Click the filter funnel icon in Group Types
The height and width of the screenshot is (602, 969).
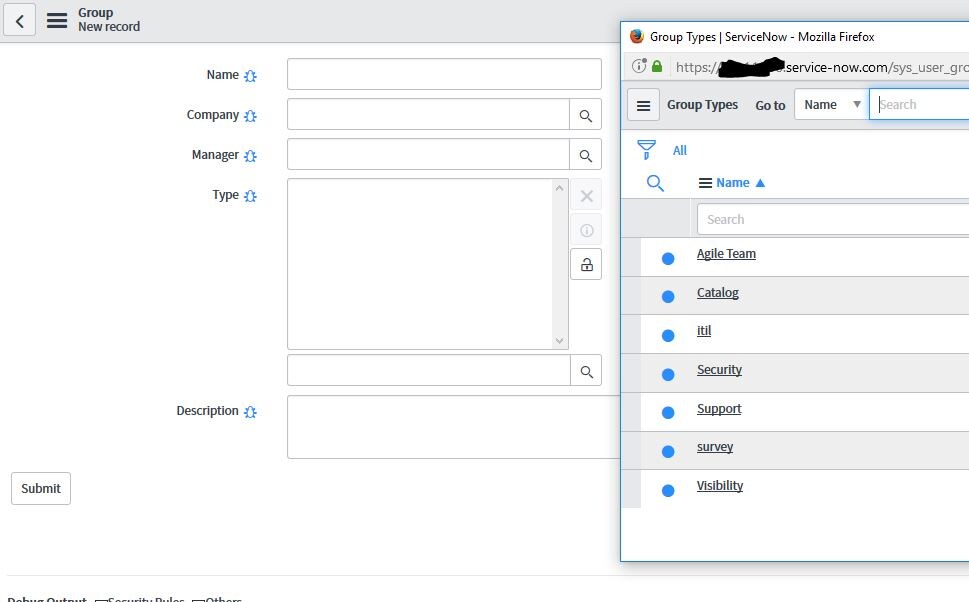tap(647, 150)
